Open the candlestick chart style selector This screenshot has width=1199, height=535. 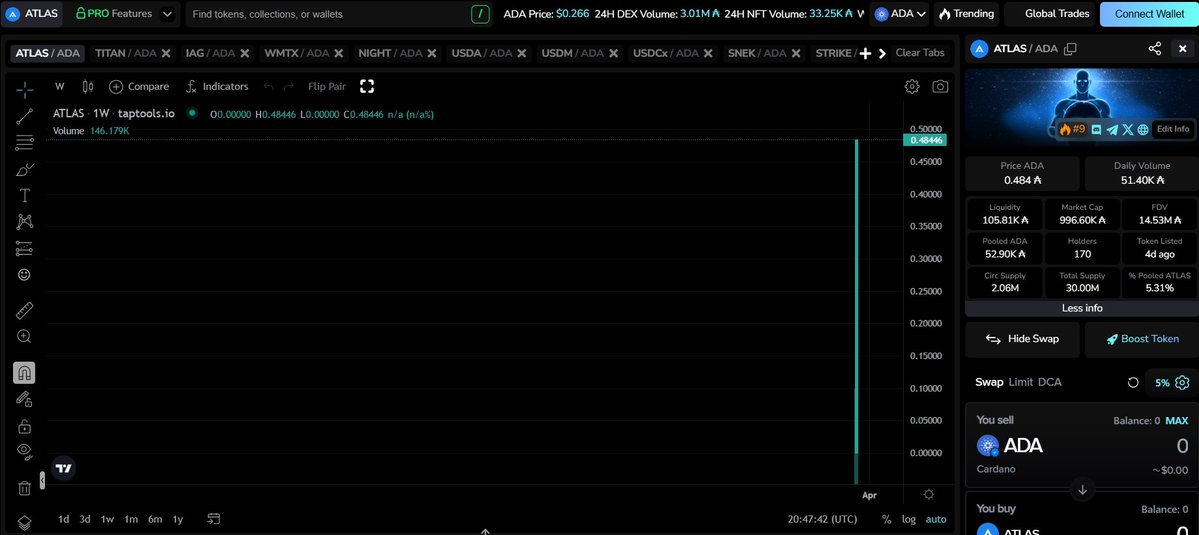point(87,86)
